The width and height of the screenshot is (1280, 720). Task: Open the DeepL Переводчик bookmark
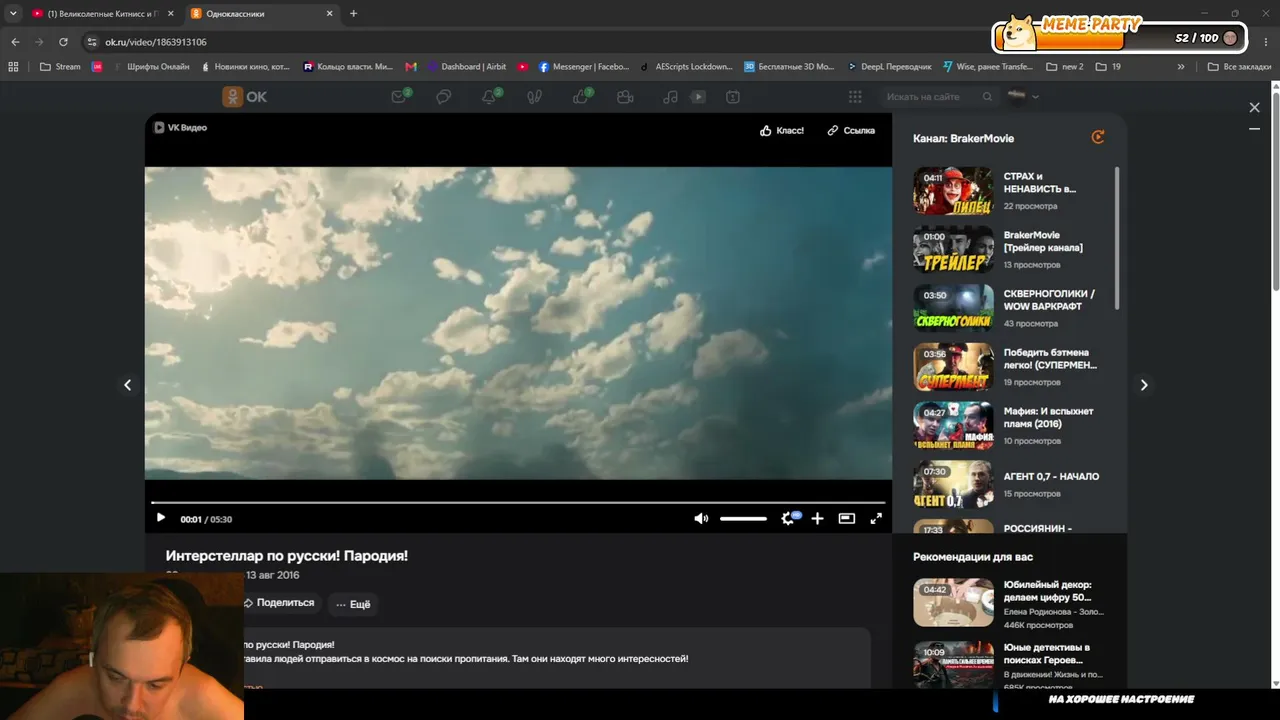tap(889, 67)
